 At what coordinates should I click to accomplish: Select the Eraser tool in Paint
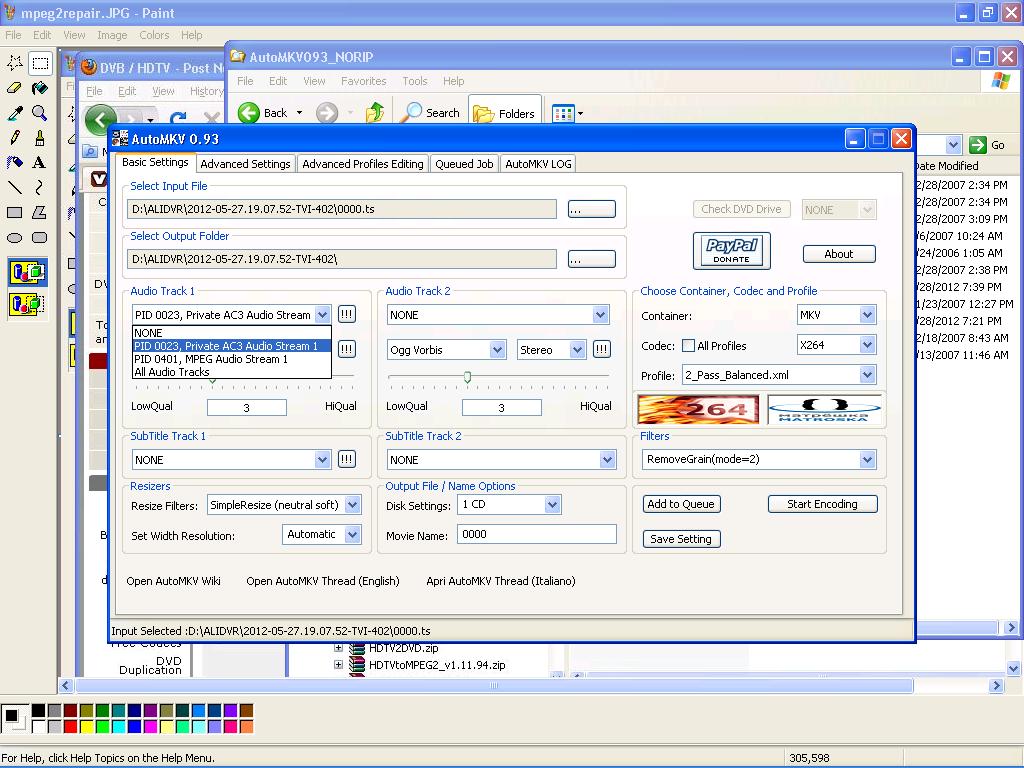[x=15, y=88]
